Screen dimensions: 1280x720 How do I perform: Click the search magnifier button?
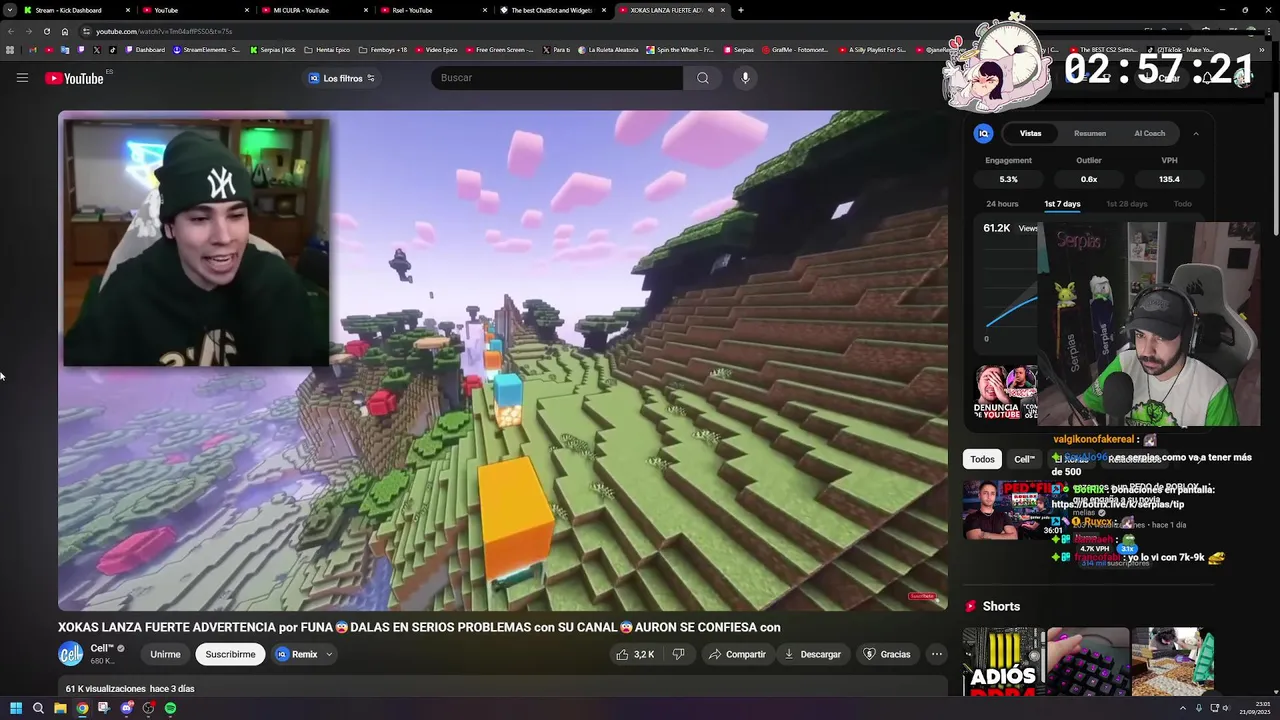(703, 78)
